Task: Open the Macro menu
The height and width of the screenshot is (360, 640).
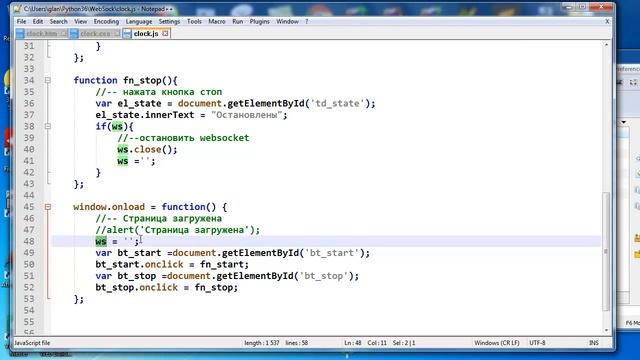Action: (217, 21)
